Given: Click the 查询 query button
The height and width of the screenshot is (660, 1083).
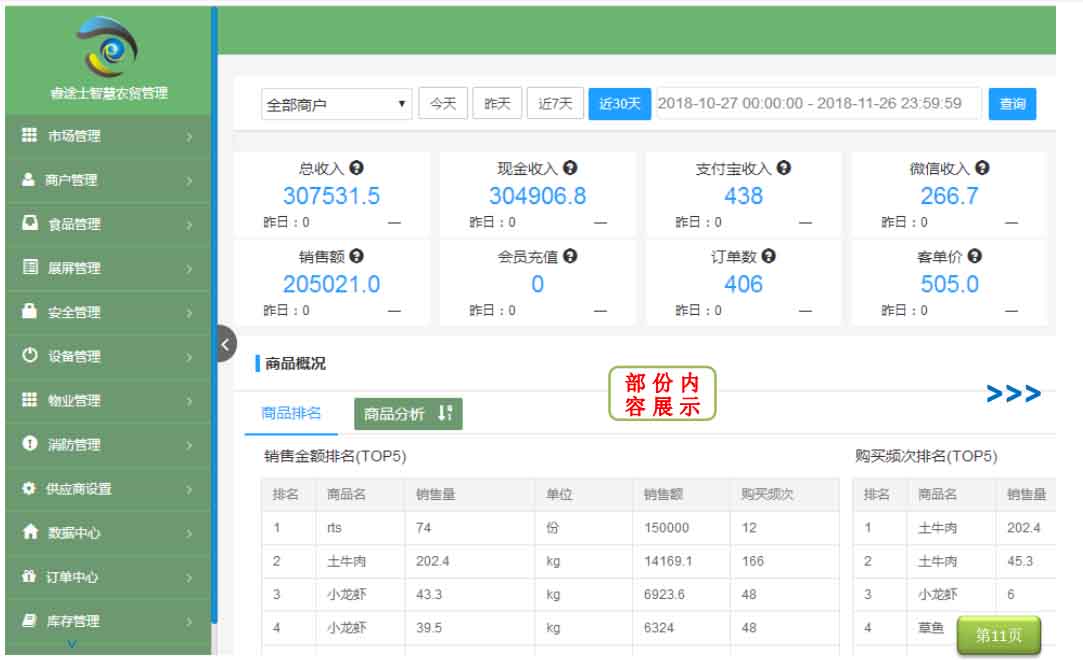Looking at the screenshot, I should (x=1012, y=103).
